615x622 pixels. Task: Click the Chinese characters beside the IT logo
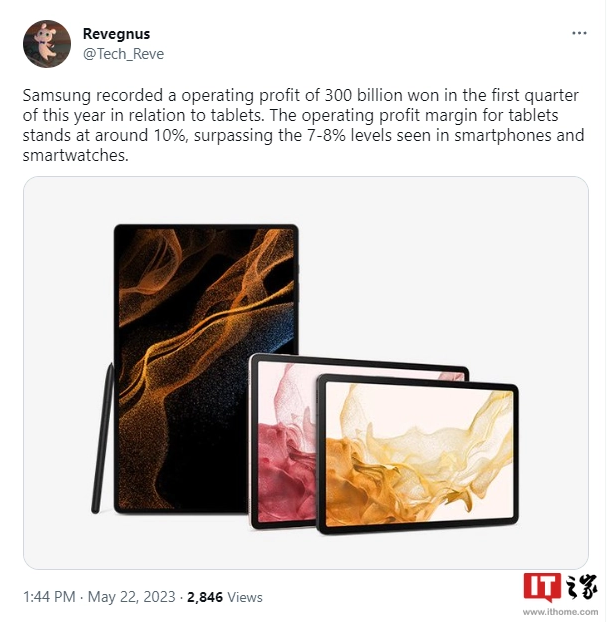(580, 586)
